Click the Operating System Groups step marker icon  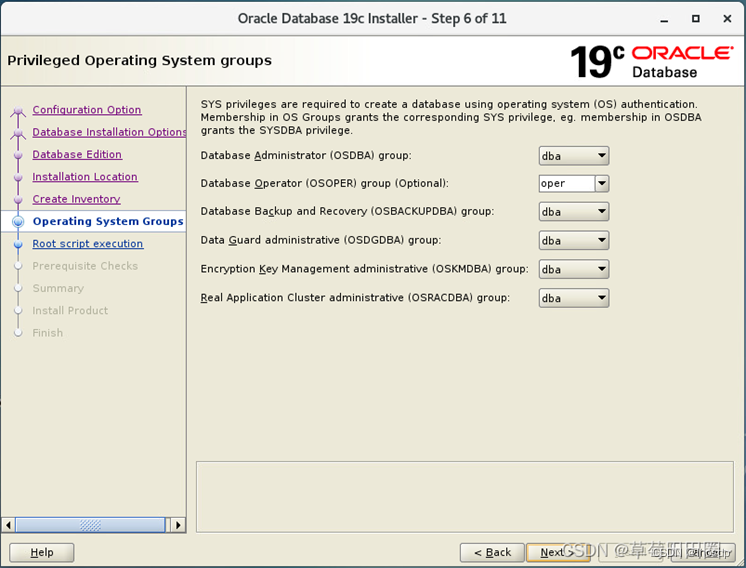[x=18, y=222]
